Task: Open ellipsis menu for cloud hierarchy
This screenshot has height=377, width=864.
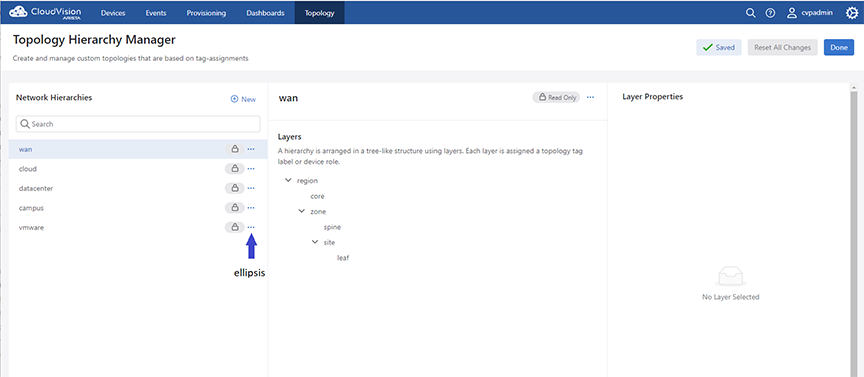Action: (251, 169)
